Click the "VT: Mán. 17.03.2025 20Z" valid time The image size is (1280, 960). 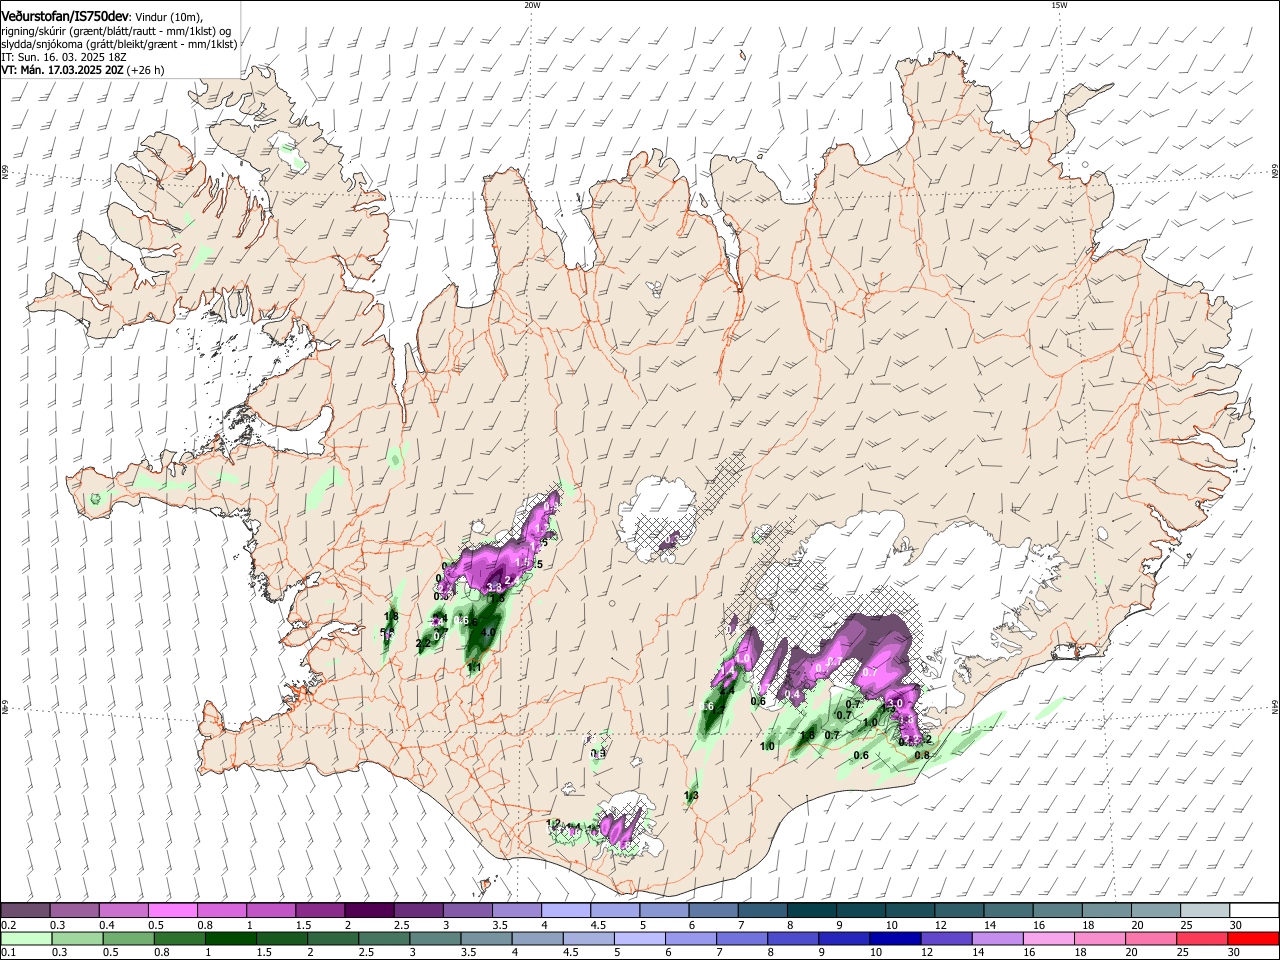pos(63,70)
